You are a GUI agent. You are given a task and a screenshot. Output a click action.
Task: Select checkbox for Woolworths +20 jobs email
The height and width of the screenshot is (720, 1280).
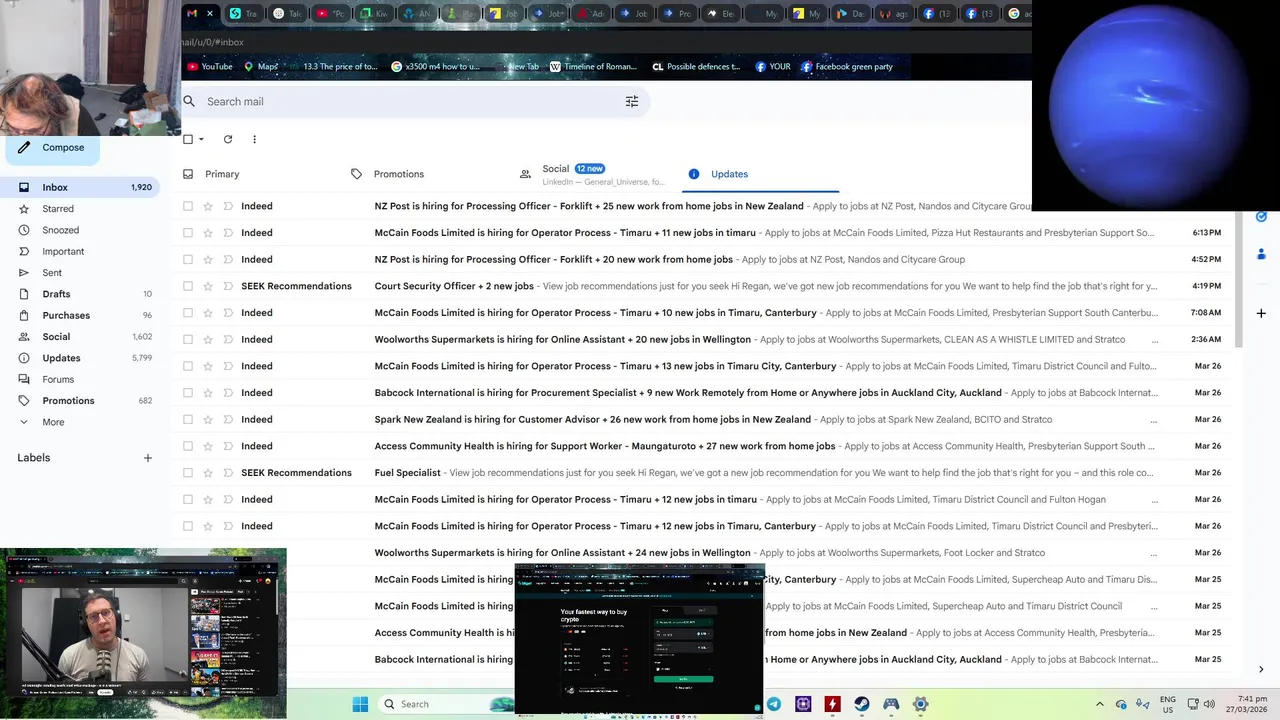[188, 339]
